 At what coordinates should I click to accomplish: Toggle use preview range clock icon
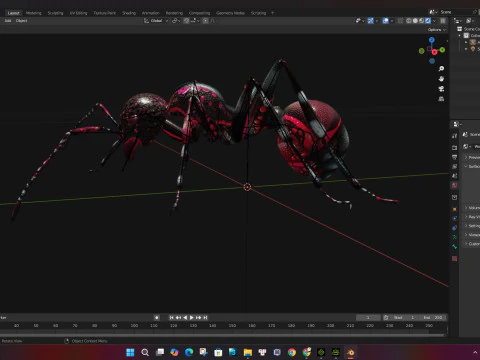point(386,318)
